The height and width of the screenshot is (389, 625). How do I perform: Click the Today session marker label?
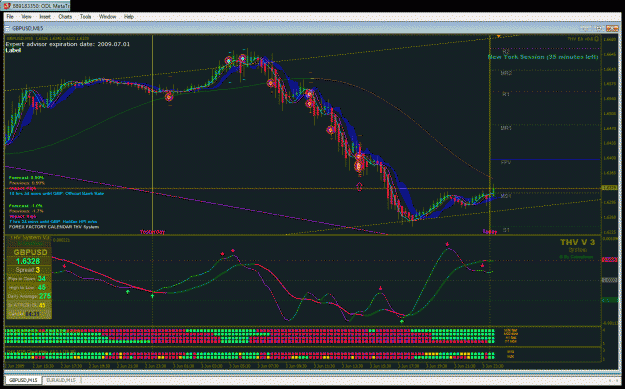pyautogui.click(x=489, y=231)
